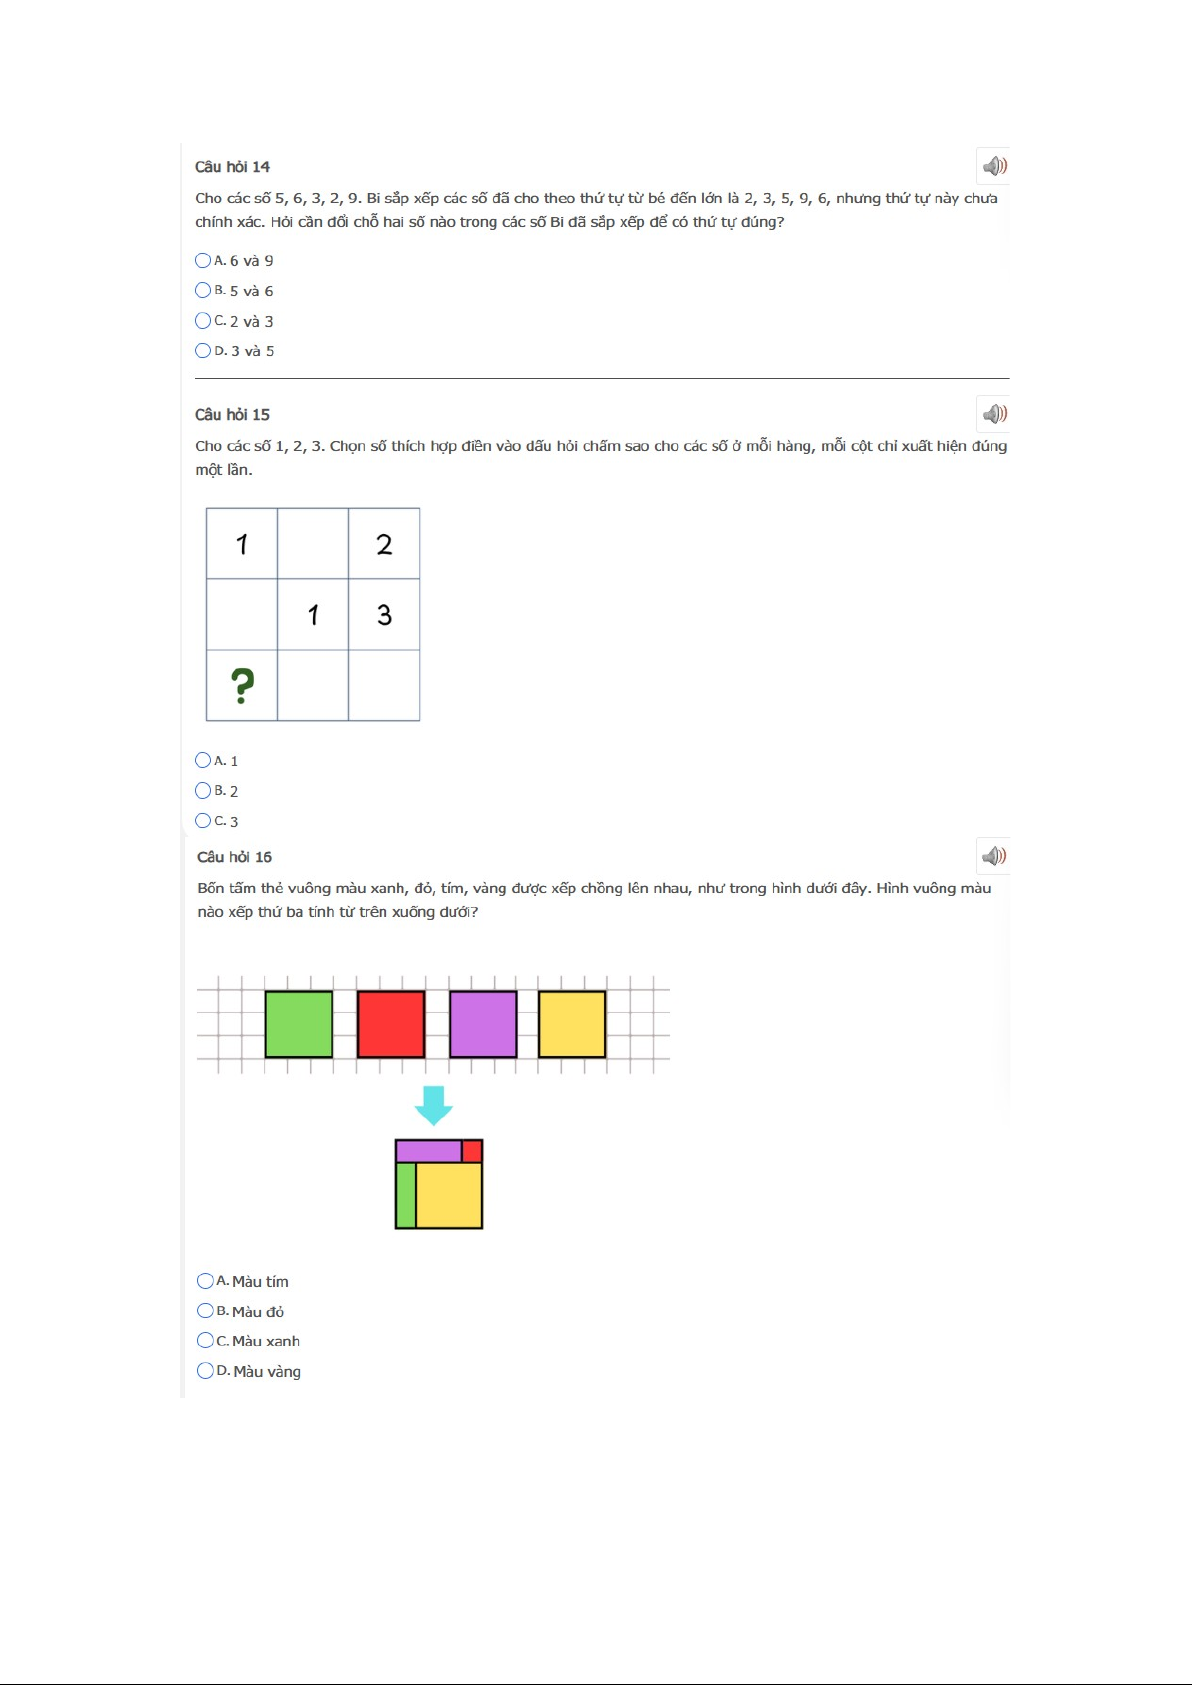Select answer B. 5 và 6
Image resolution: width=1192 pixels, height=1685 pixels.
pos(203,291)
